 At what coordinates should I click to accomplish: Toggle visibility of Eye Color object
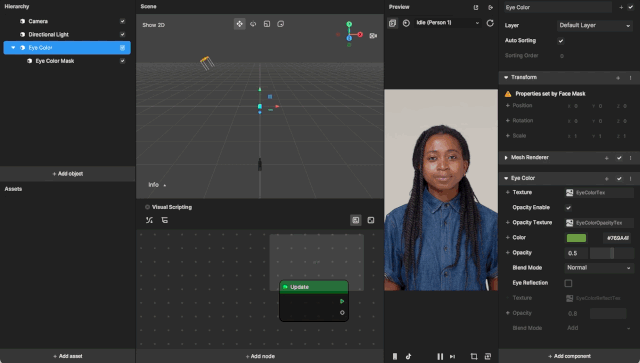coord(122,48)
